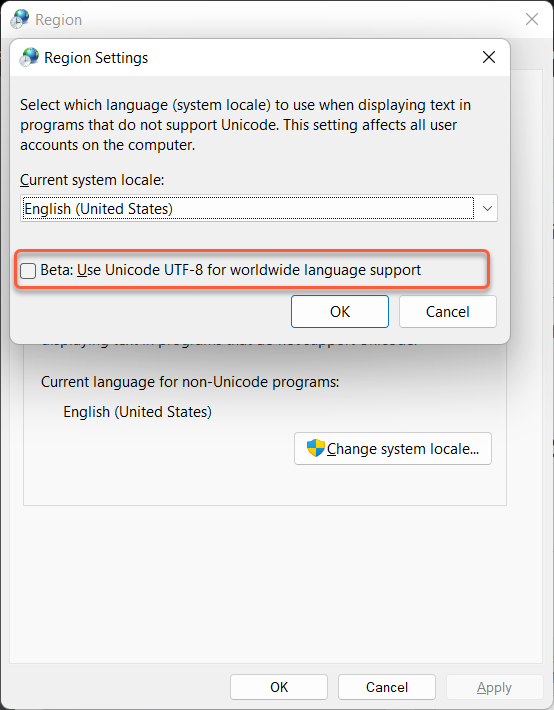Click "Current language for non-Unicode programs" label
This screenshot has height=710, width=554.
pos(190,382)
